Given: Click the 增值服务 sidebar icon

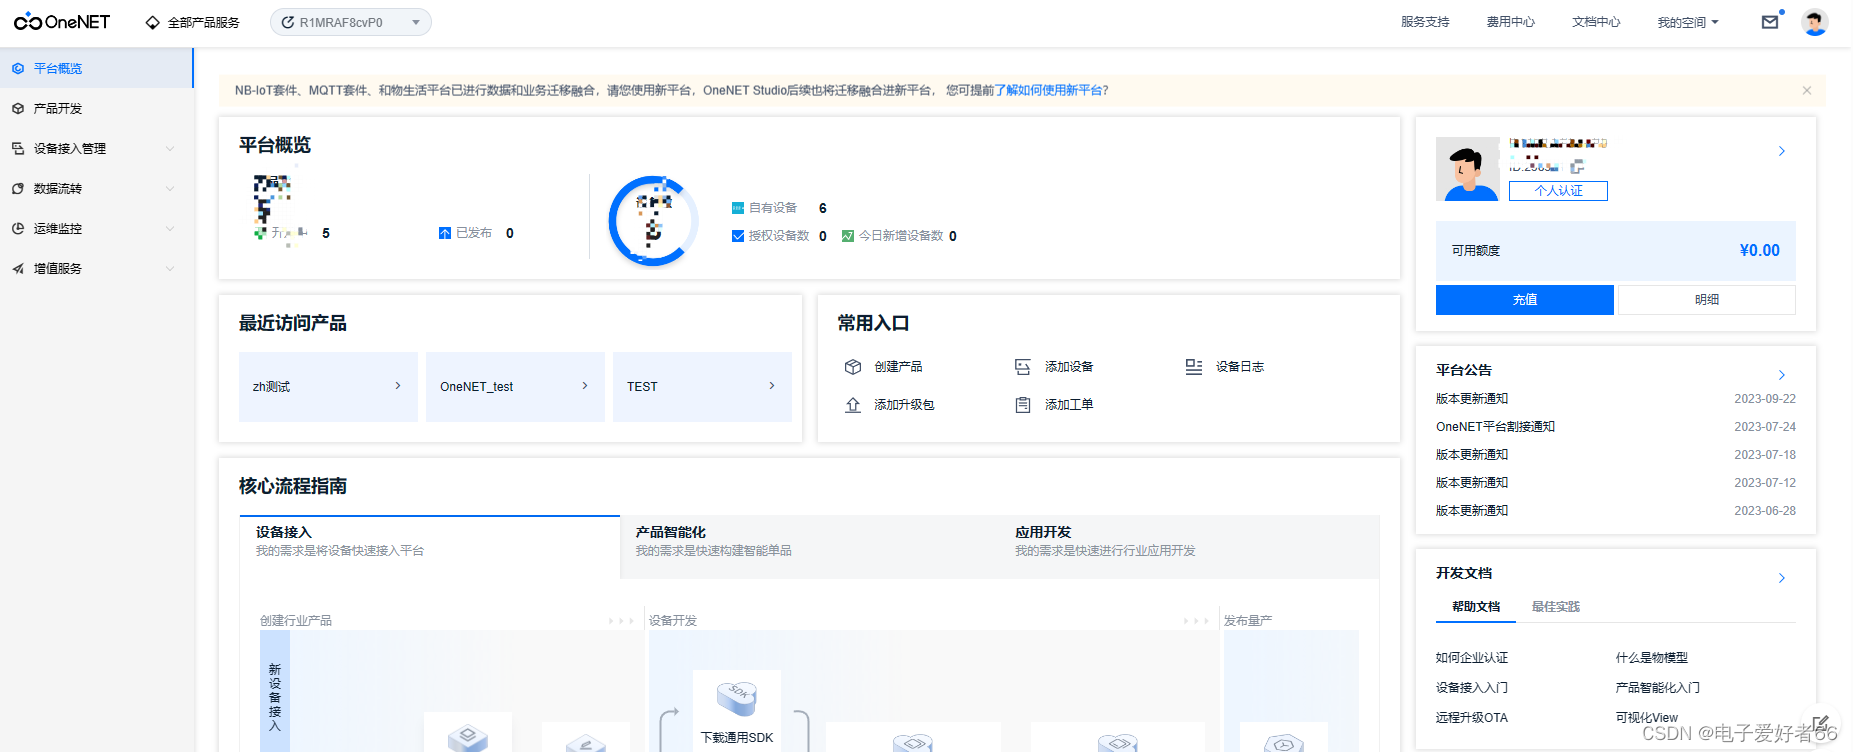Looking at the screenshot, I should coord(18,268).
